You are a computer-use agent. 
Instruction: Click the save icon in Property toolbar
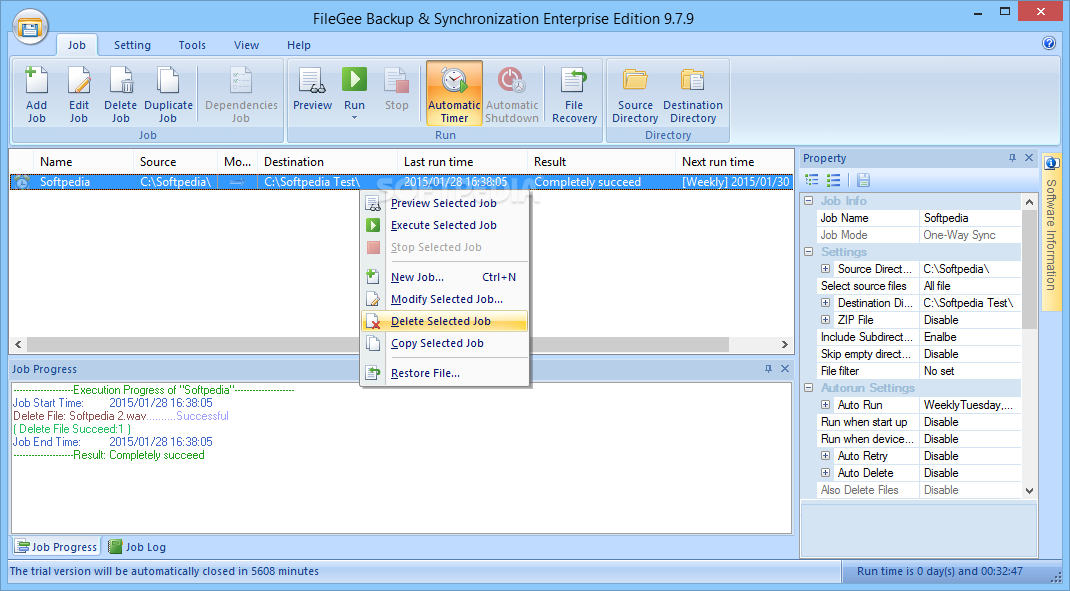[x=863, y=180]
